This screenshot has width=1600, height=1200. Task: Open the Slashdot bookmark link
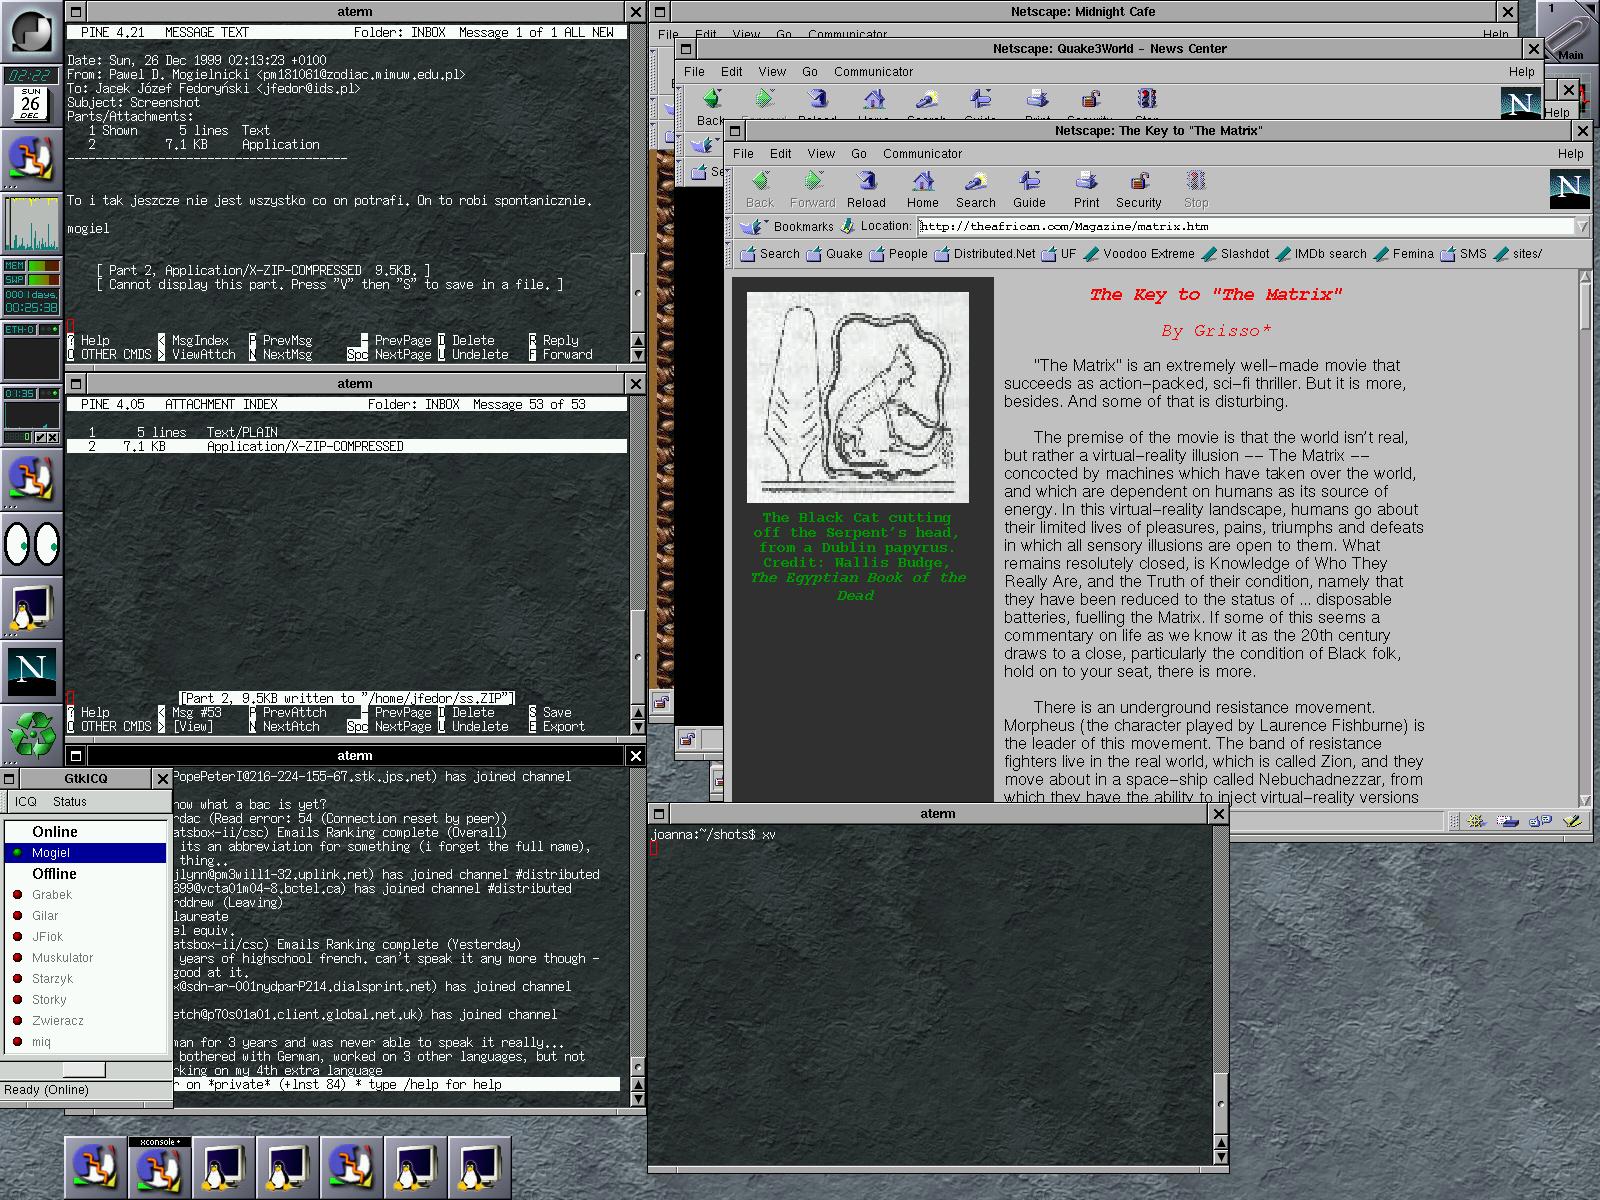pos(1235,254)
